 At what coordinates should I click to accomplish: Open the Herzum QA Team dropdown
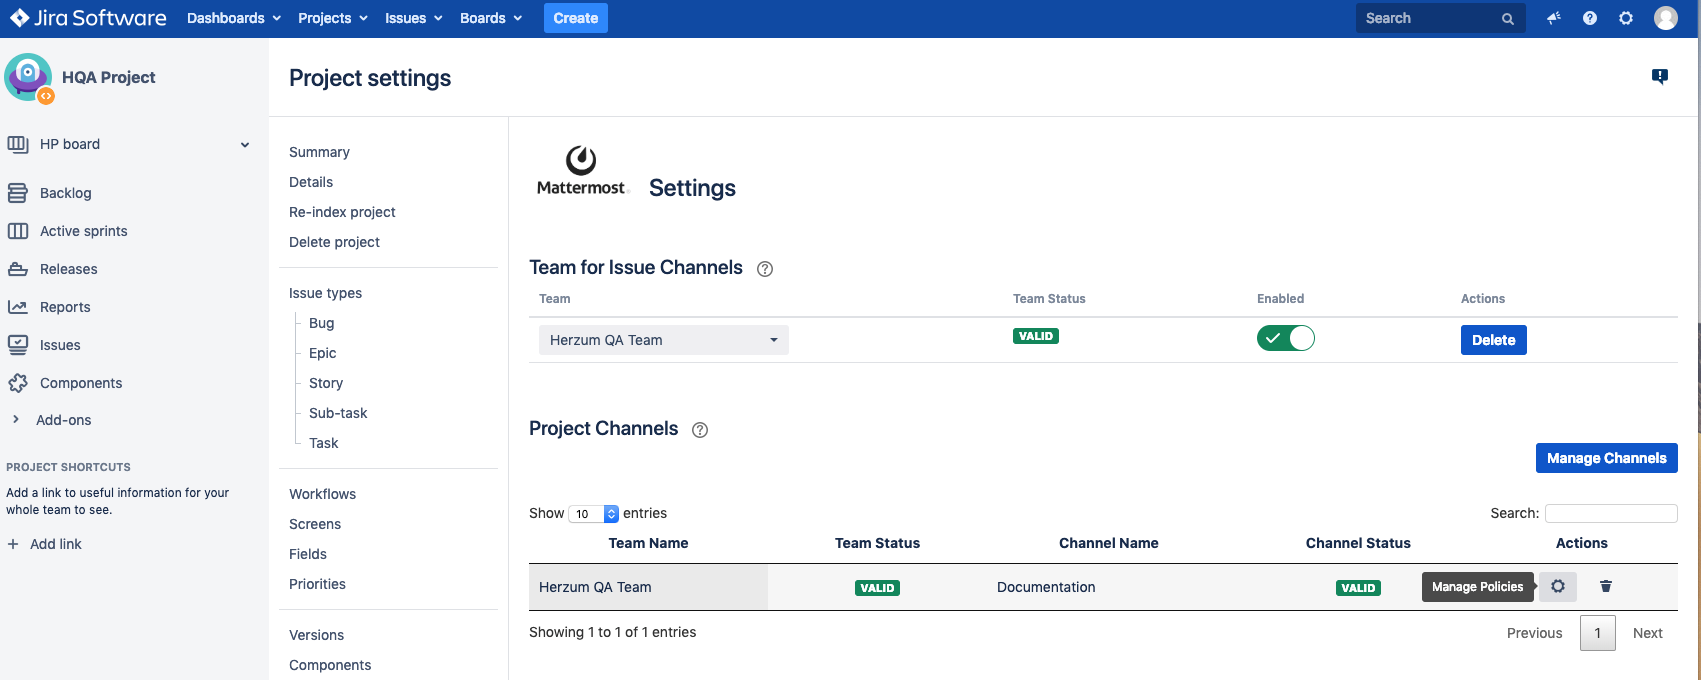tap(663, 340)
